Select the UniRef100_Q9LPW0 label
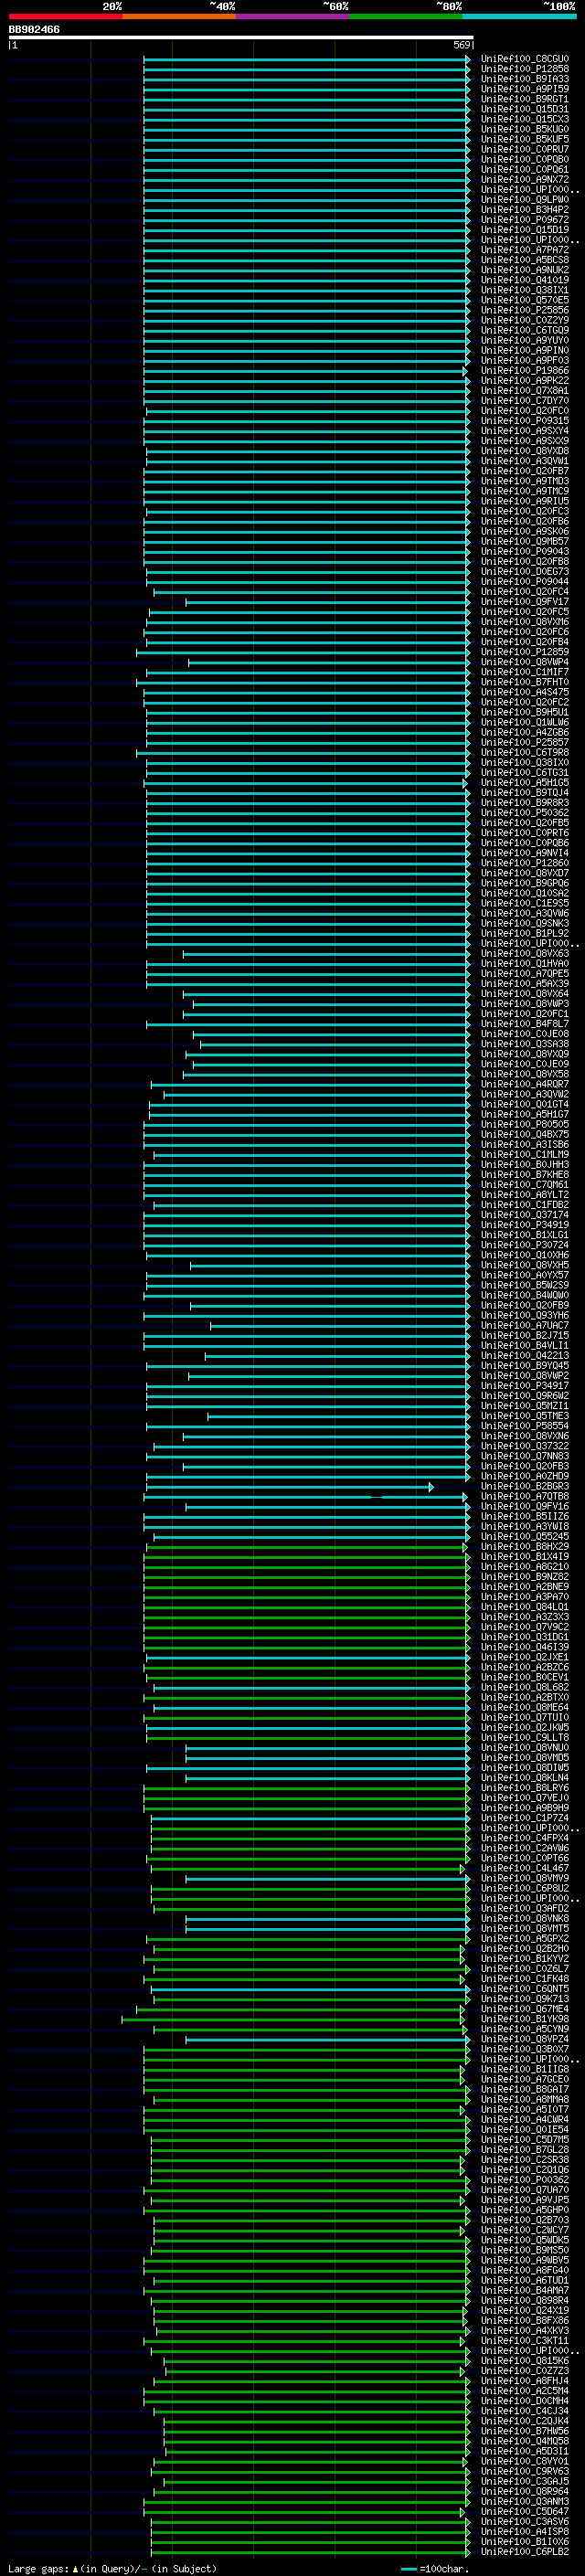Screen dimensions: 585x2576 [524, 199]
